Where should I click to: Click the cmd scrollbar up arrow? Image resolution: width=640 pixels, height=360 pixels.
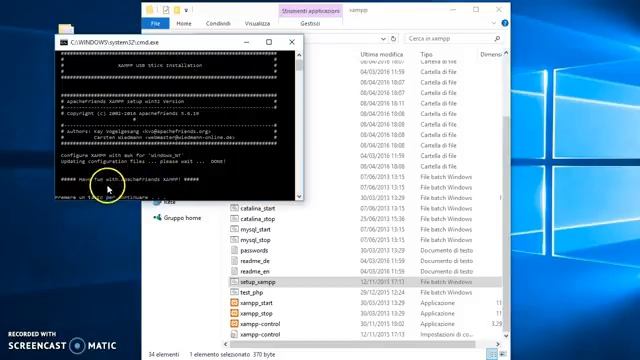(299, 55)
